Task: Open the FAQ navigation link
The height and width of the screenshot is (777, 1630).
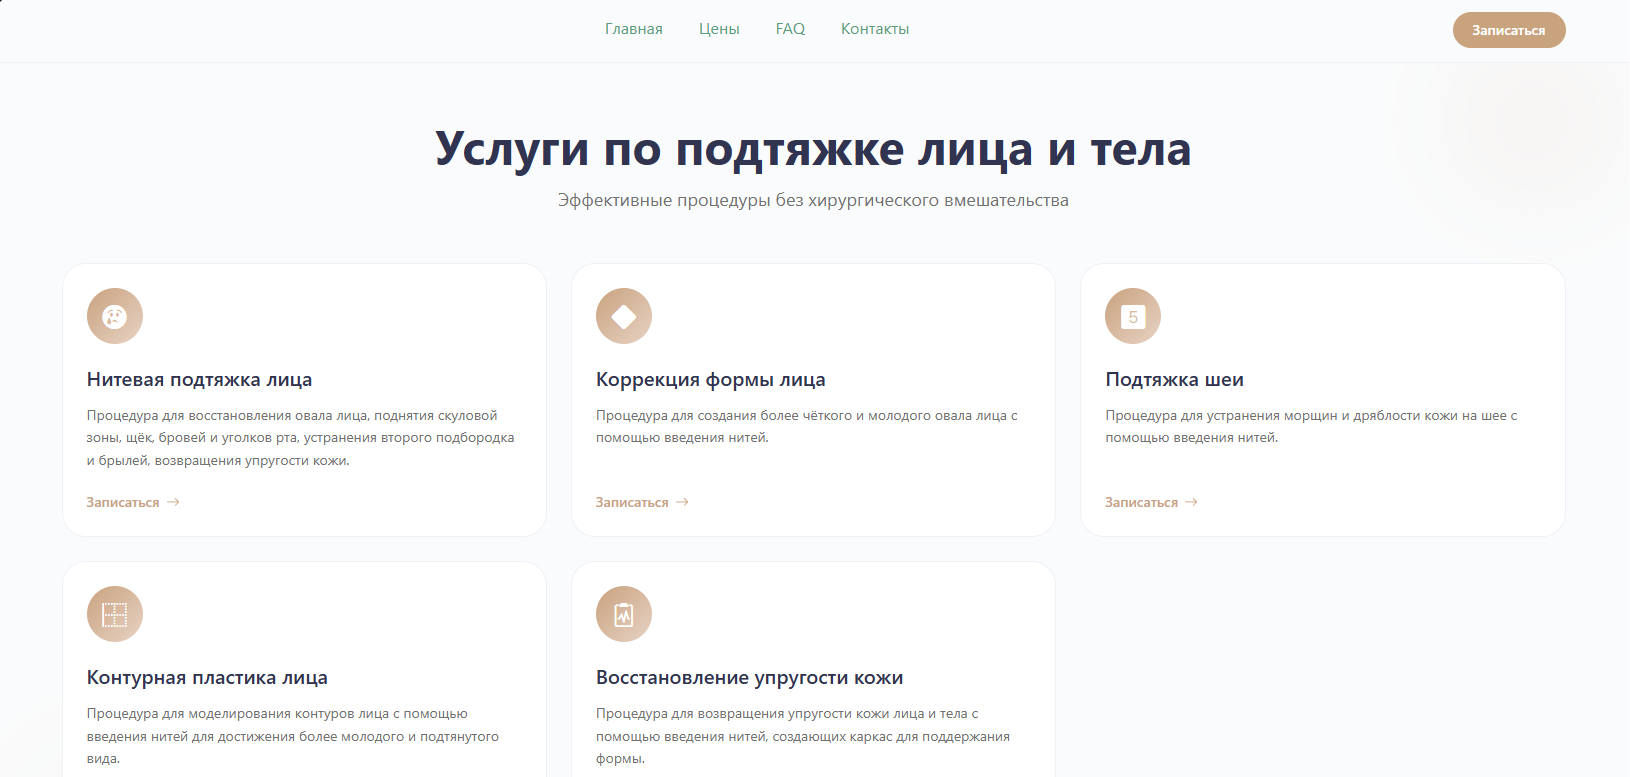Action: pos(790,29)
